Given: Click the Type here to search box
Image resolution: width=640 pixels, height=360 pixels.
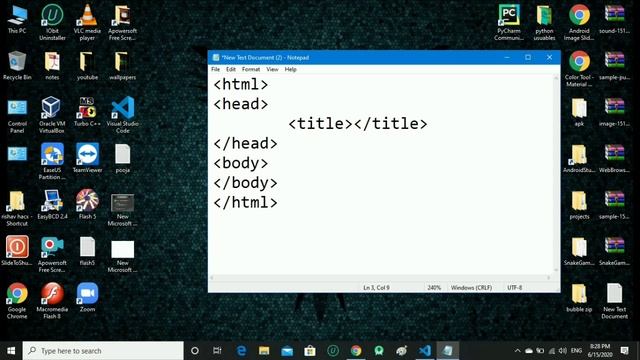Looking at the screenshot, I should pyautogui.click(x=103, y=351).
